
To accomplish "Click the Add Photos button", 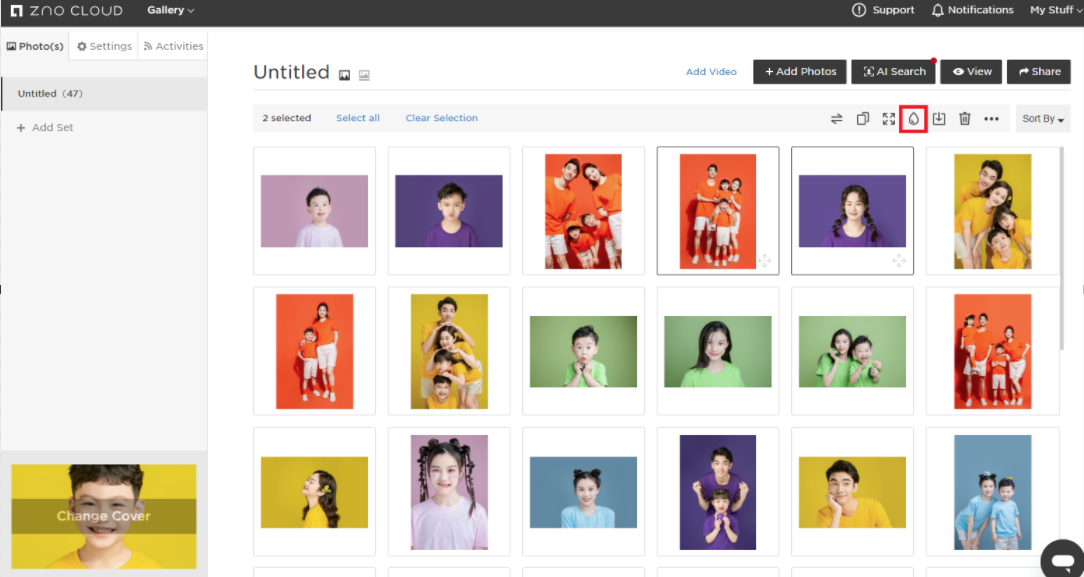I will coord(800,72).
